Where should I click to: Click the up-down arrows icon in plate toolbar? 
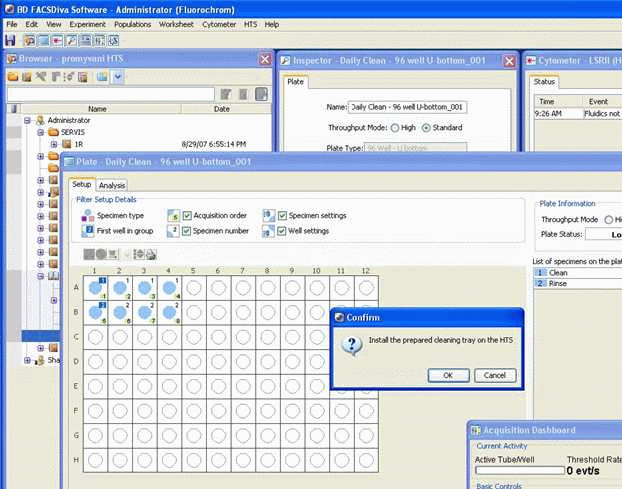(139, 254)
